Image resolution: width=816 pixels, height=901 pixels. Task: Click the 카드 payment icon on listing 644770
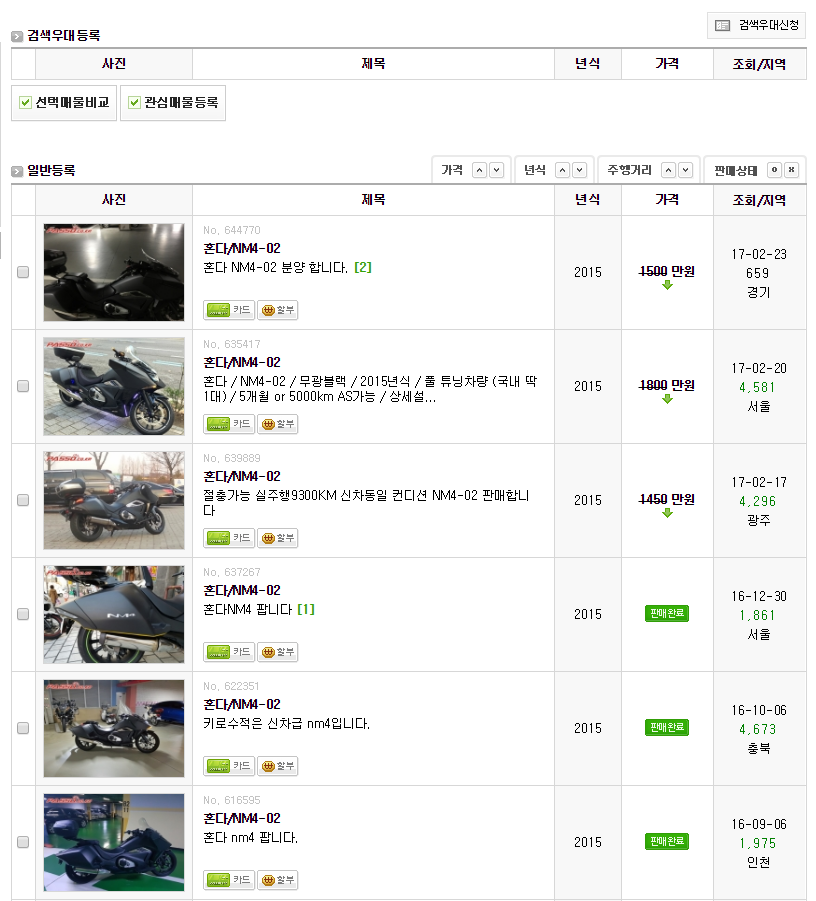tap(229, 310)
